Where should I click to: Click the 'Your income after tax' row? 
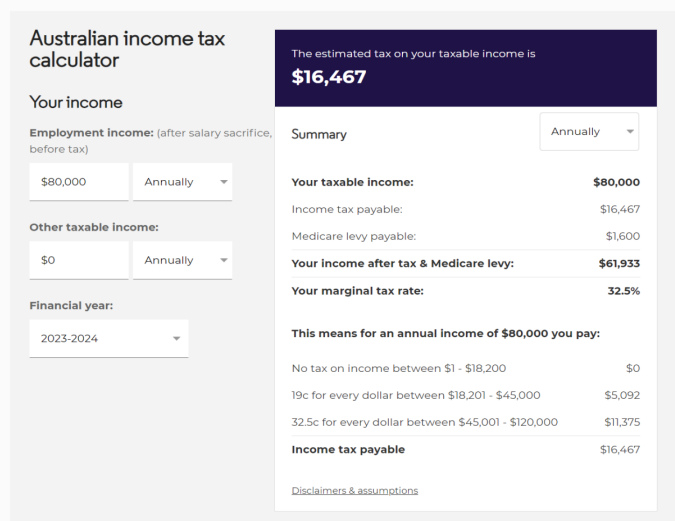466,263
